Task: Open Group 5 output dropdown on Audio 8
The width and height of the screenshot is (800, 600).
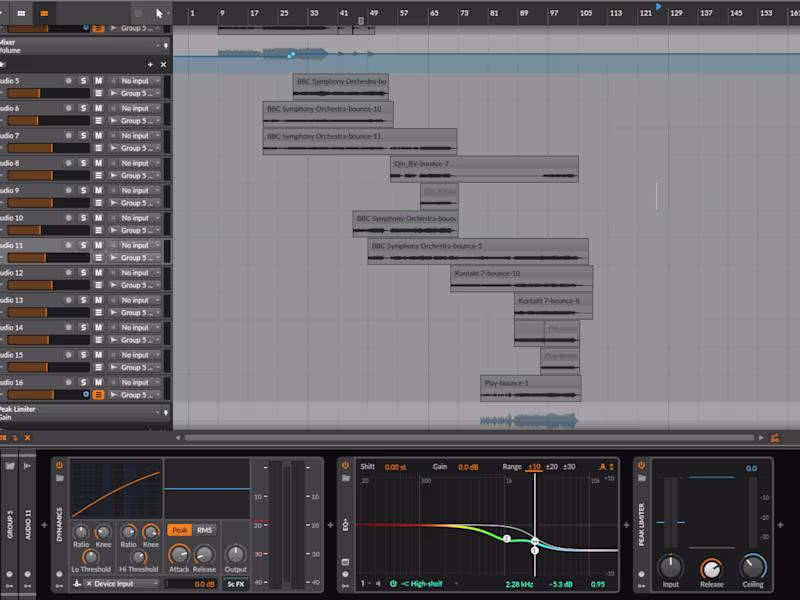Action: tap(136, 175)
